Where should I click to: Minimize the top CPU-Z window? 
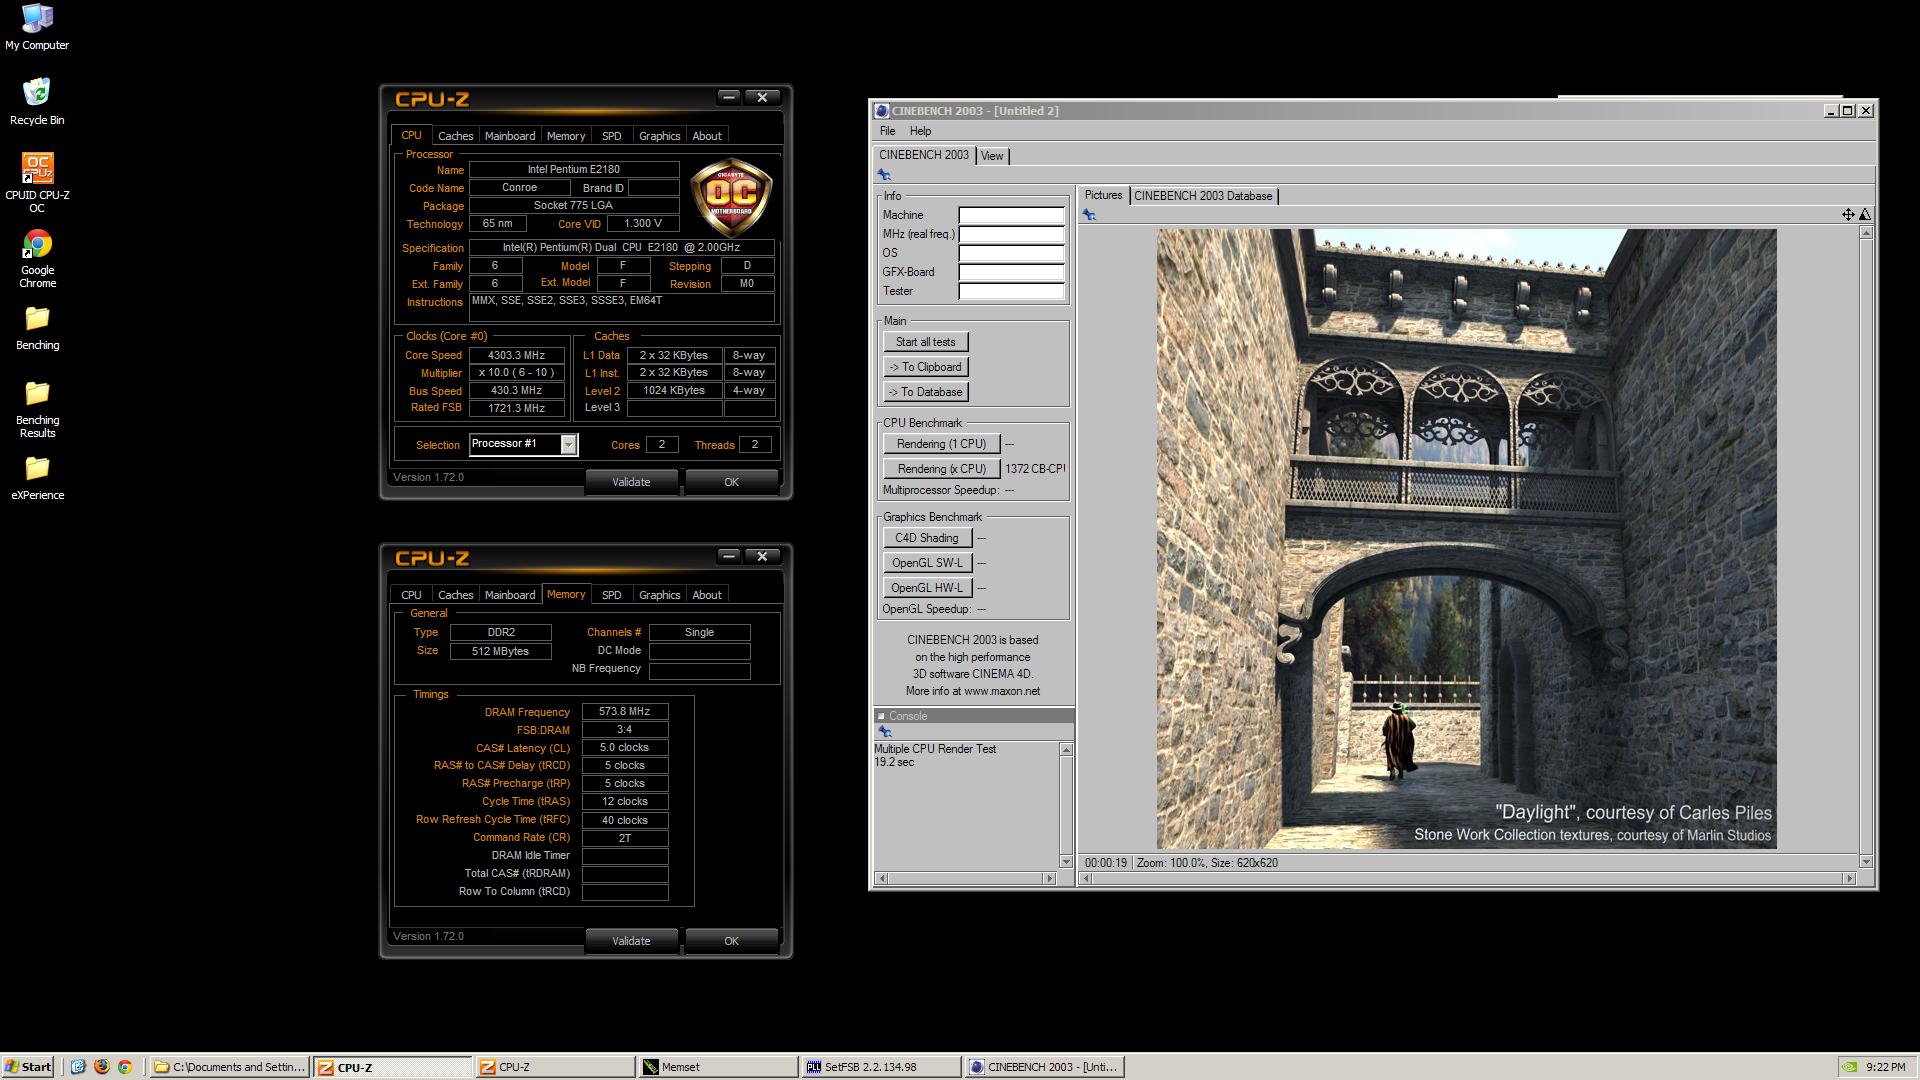coord(729,97)
